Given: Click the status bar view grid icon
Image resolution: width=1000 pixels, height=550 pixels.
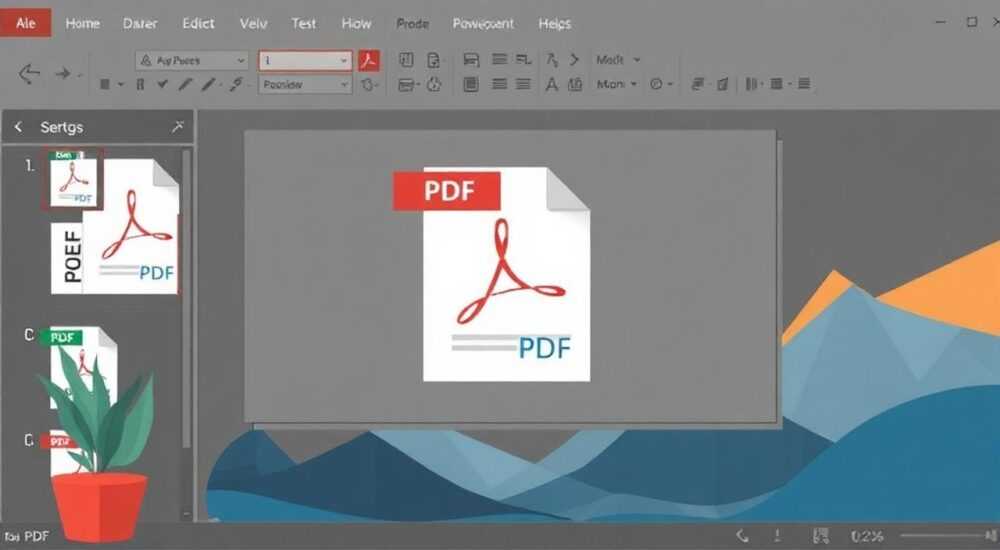Looking at the screenshot, I should [x=821, y=536].
